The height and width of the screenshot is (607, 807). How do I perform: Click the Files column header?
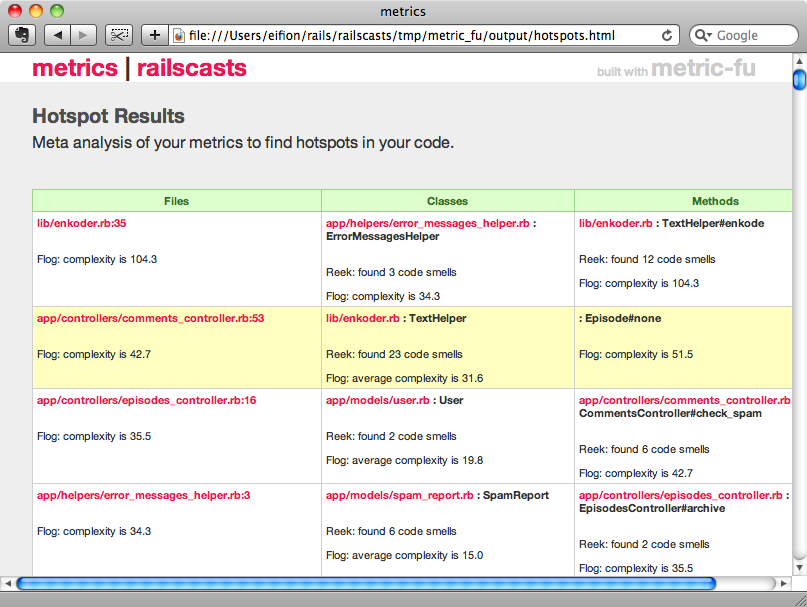[x=177, y=201]
